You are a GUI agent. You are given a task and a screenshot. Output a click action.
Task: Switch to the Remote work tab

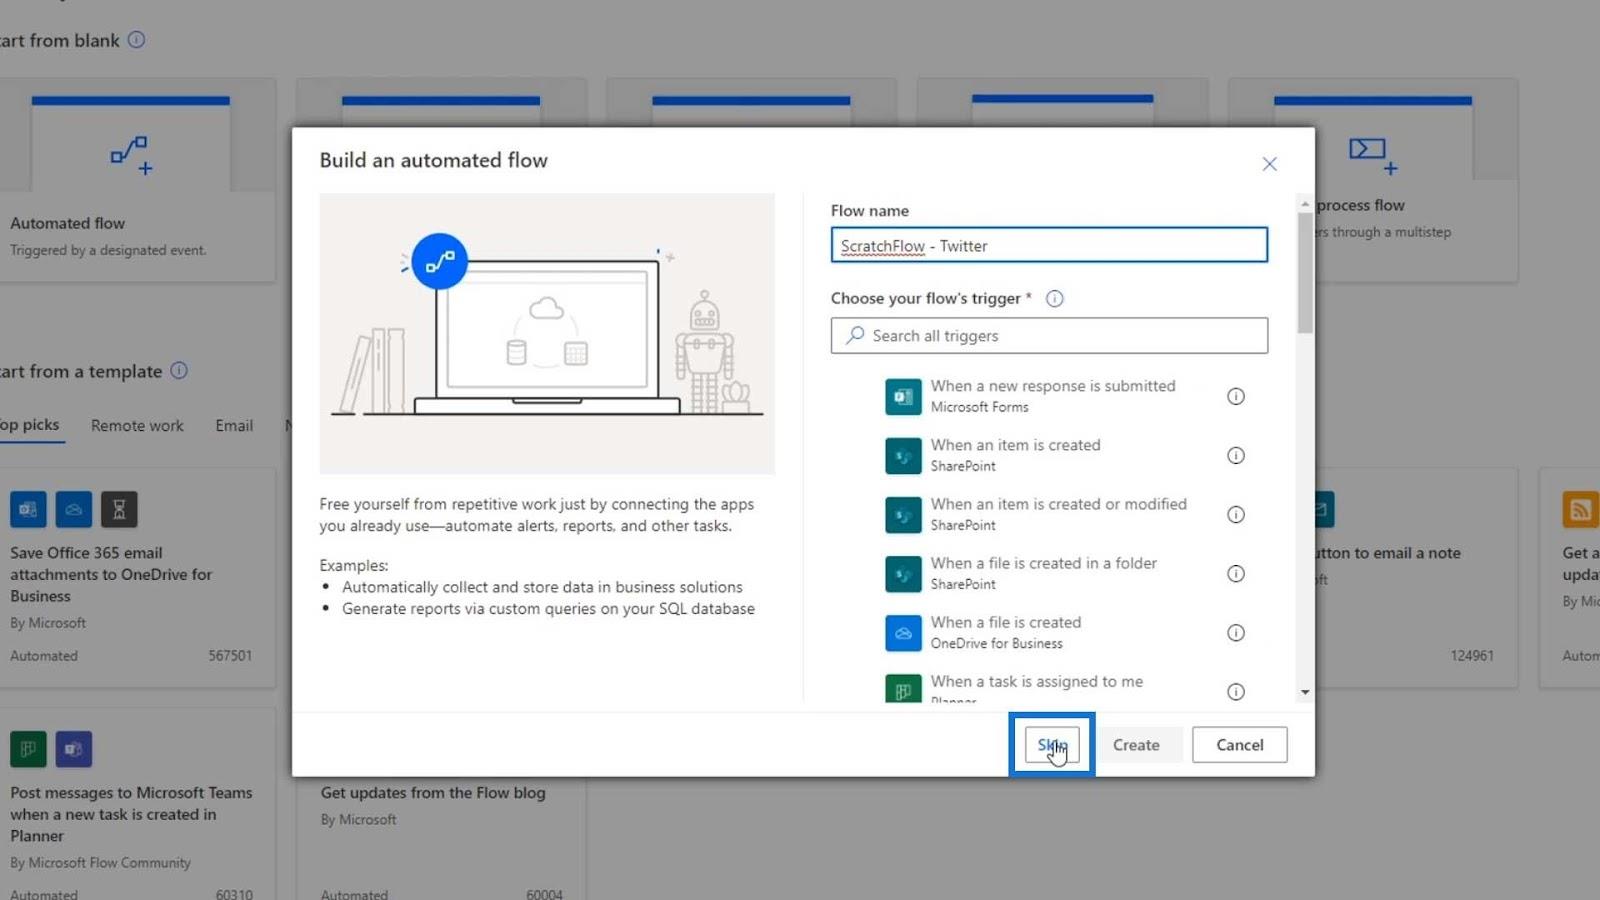pos(137,425)
